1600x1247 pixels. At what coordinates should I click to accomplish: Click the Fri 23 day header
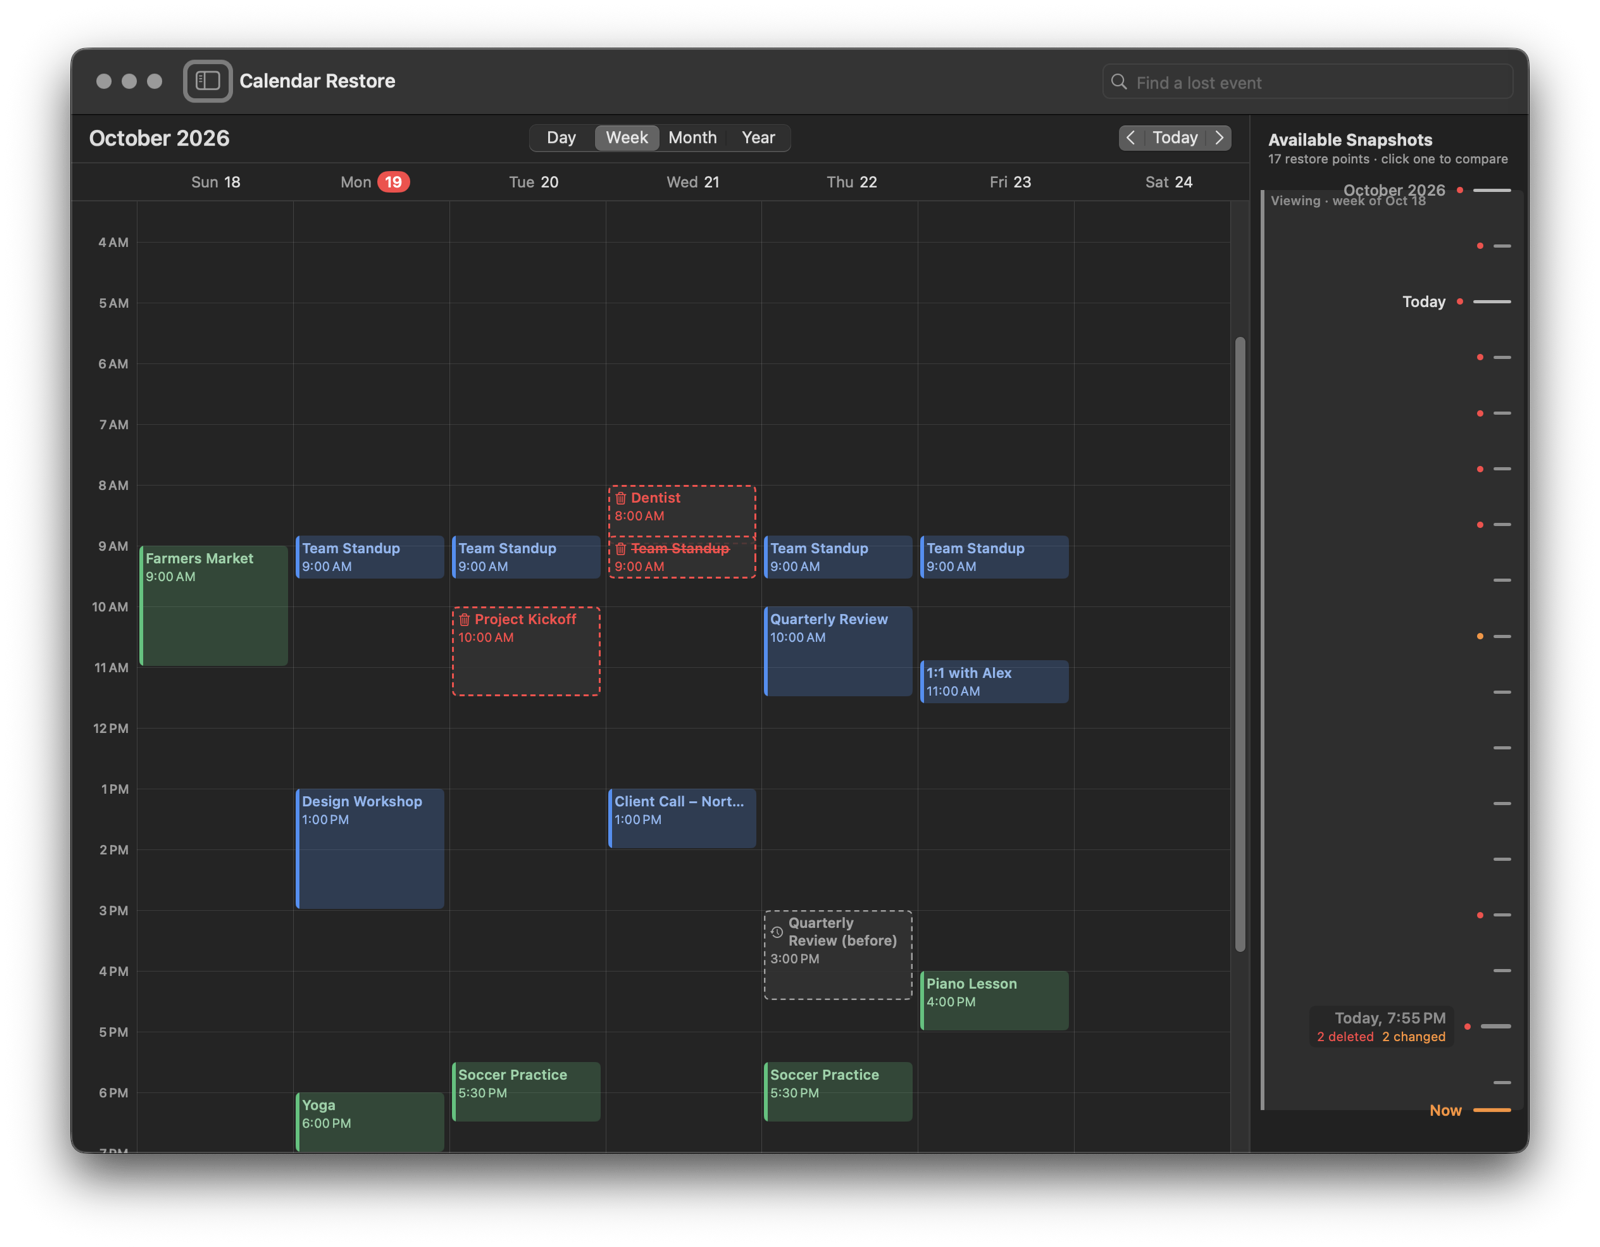(1010, 182)
